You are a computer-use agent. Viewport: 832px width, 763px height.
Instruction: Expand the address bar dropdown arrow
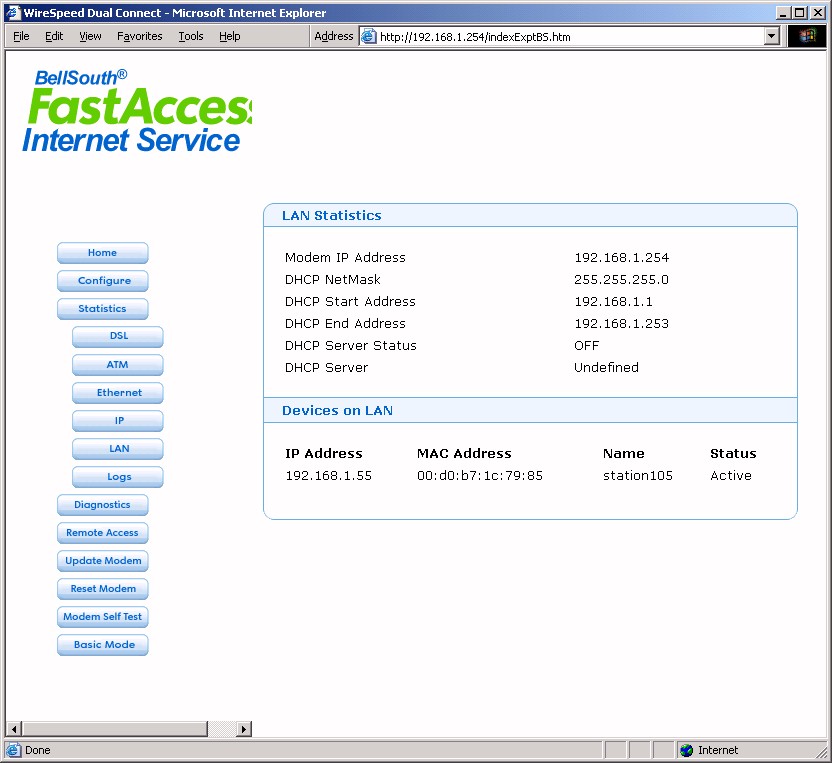772,37
